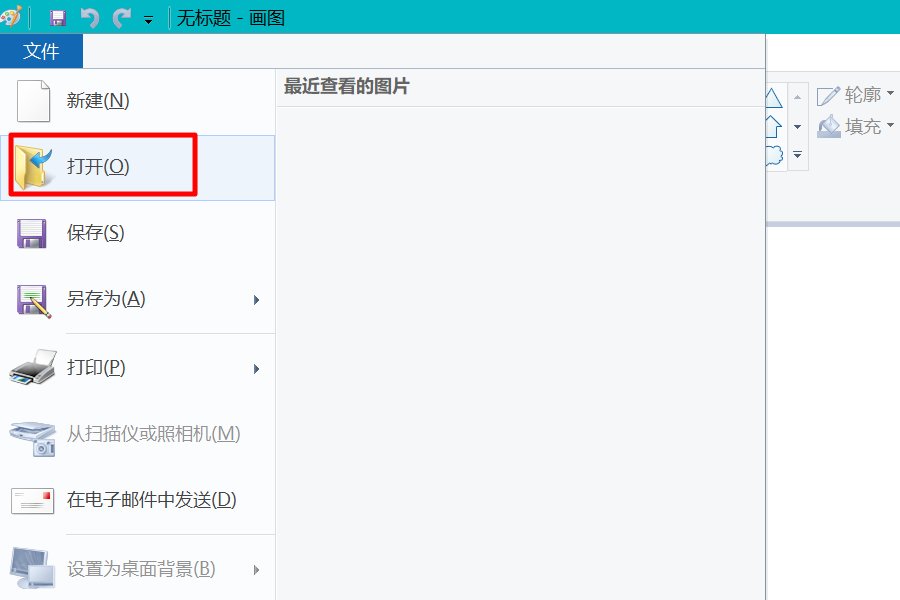
Task: Expand the 另存为 submenu arrow
Action: pos(257,300)
